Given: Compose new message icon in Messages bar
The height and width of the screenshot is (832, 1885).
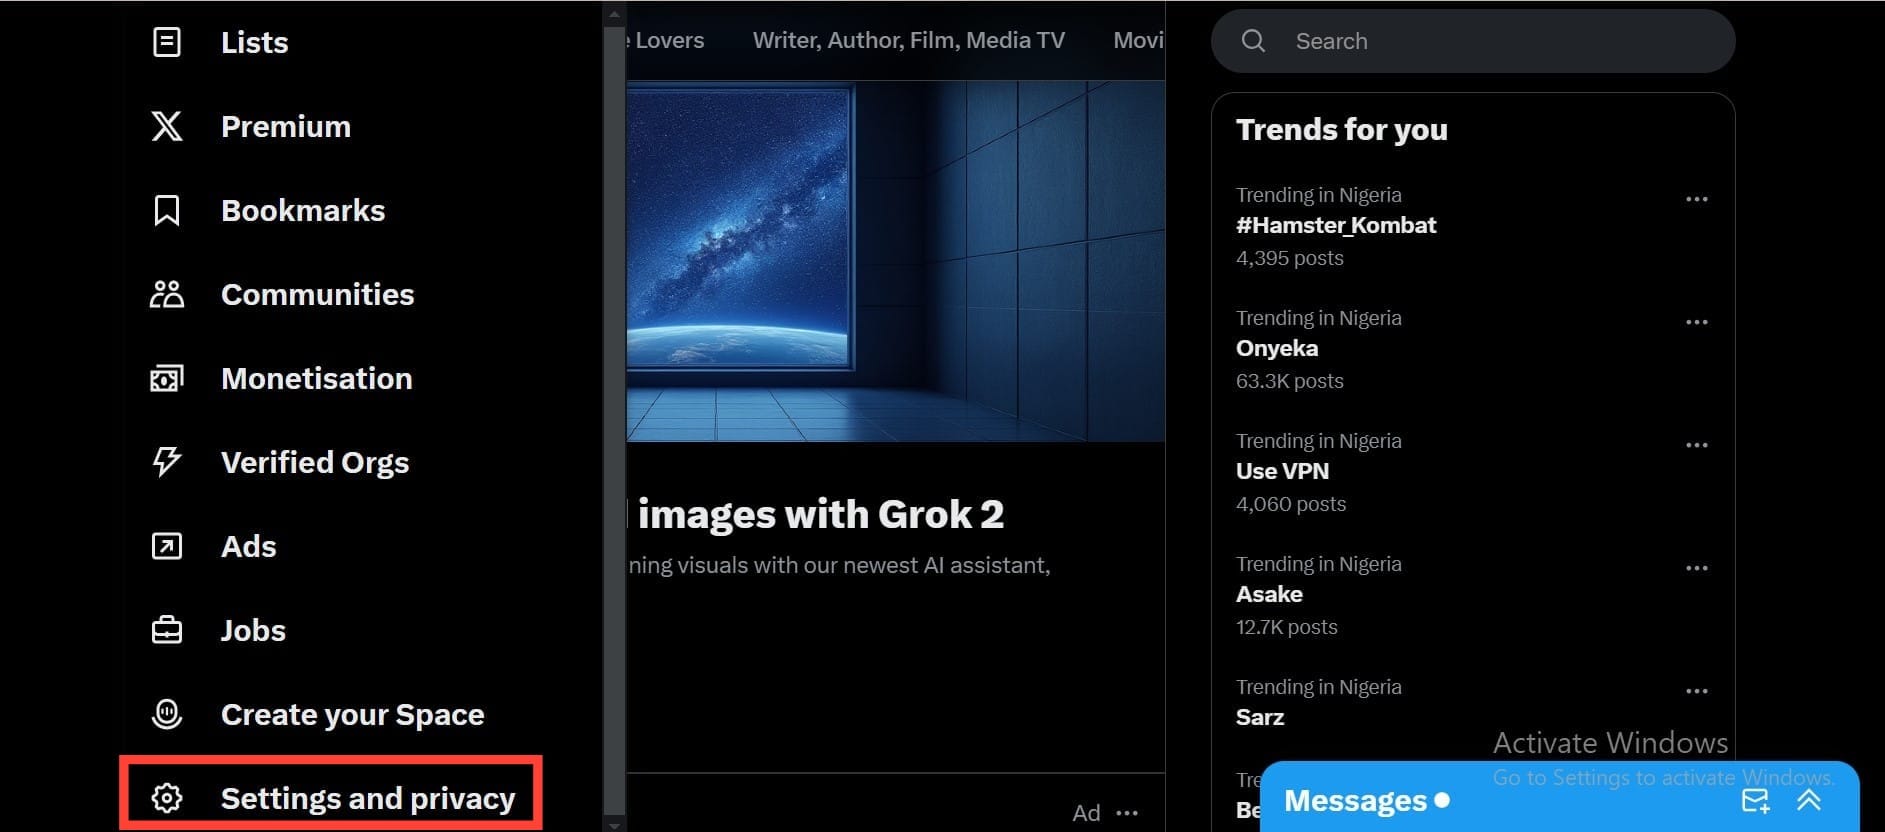Looking at the screenshot, I should pyautogui.click(x=1755, y=801).
